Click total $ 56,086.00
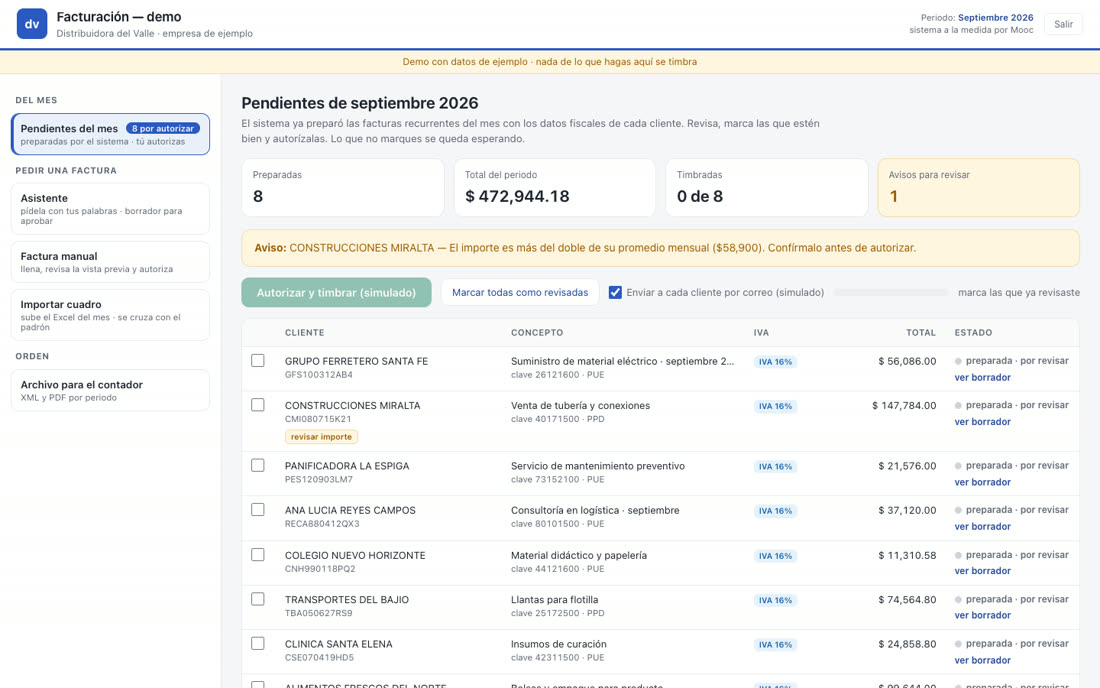This screenshot has width=1100, height=688. coord(906,361)
